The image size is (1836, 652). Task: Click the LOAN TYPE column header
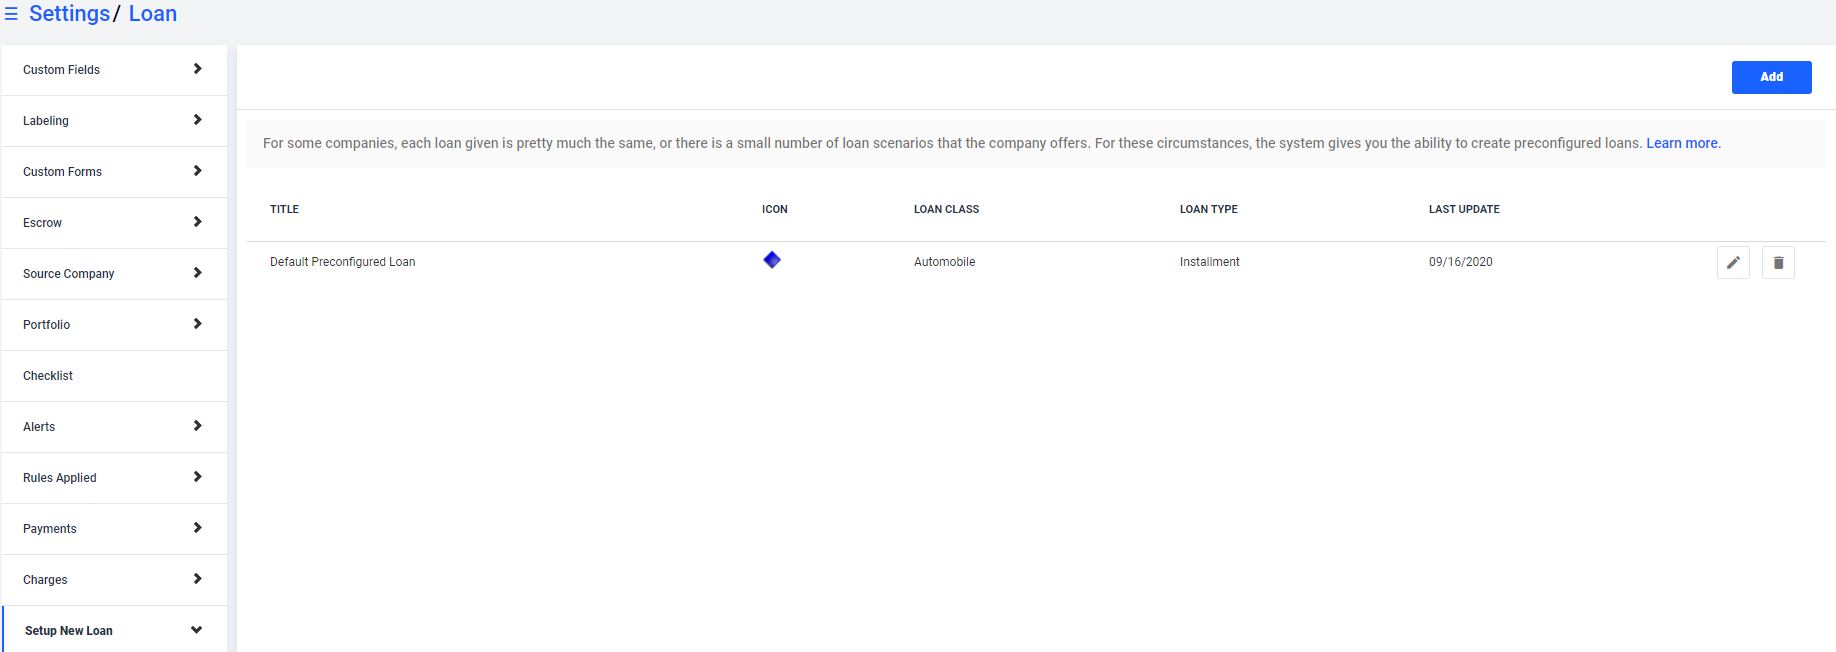click(x=1208, y=209)
